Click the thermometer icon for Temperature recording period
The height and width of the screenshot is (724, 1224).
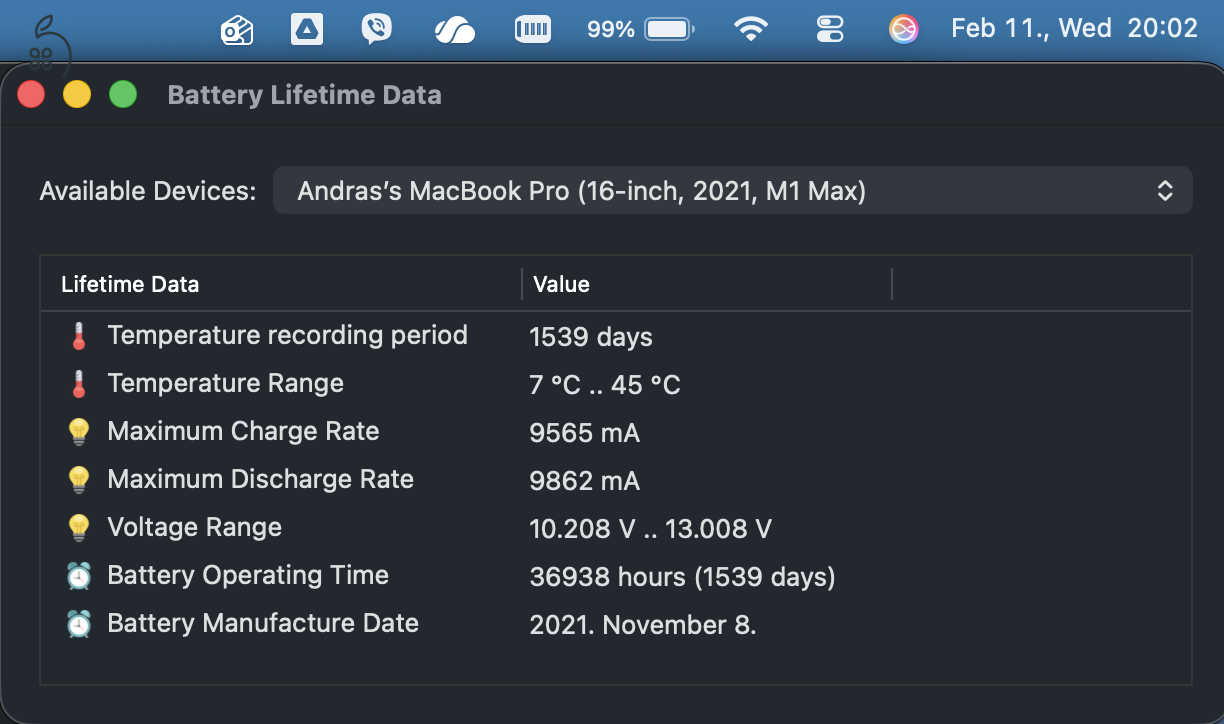tap(79, 335)
